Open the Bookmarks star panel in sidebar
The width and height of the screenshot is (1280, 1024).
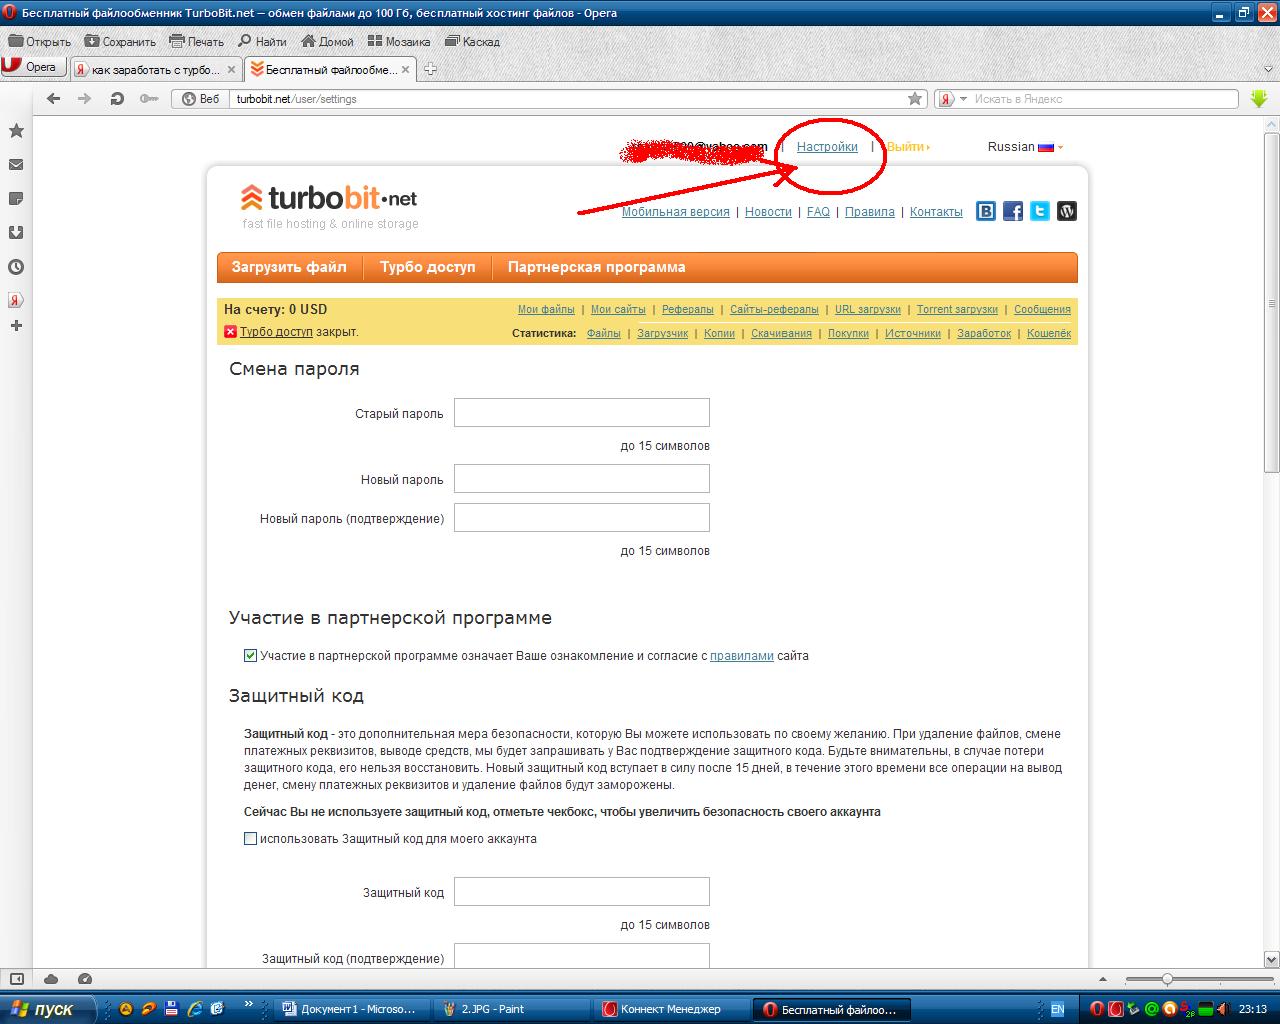(16, 131)
